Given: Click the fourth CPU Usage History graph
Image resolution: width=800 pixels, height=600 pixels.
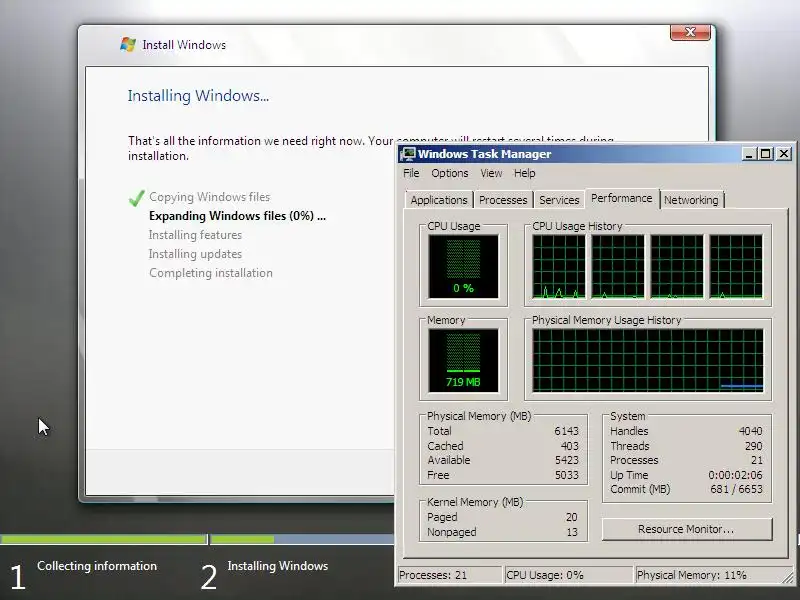Looking at the screenshot, I should click(736, 266).
